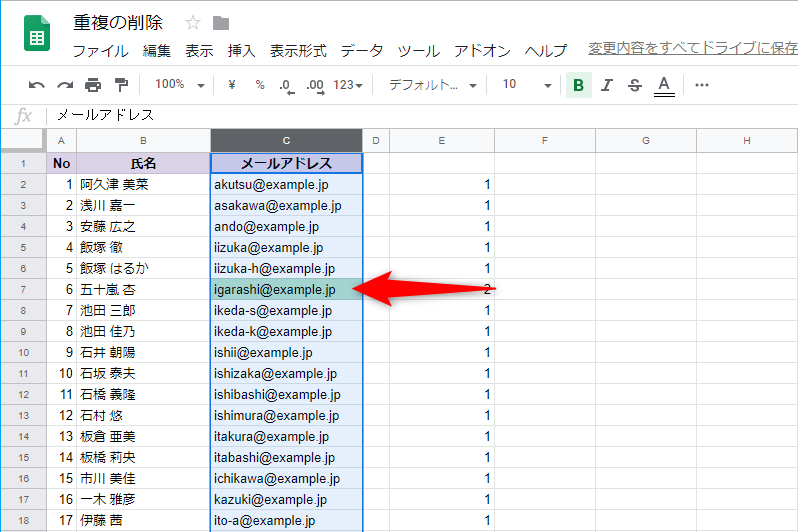Open the 編集 menu
This screenshot has height=532, width=798.
click(157, 51)
